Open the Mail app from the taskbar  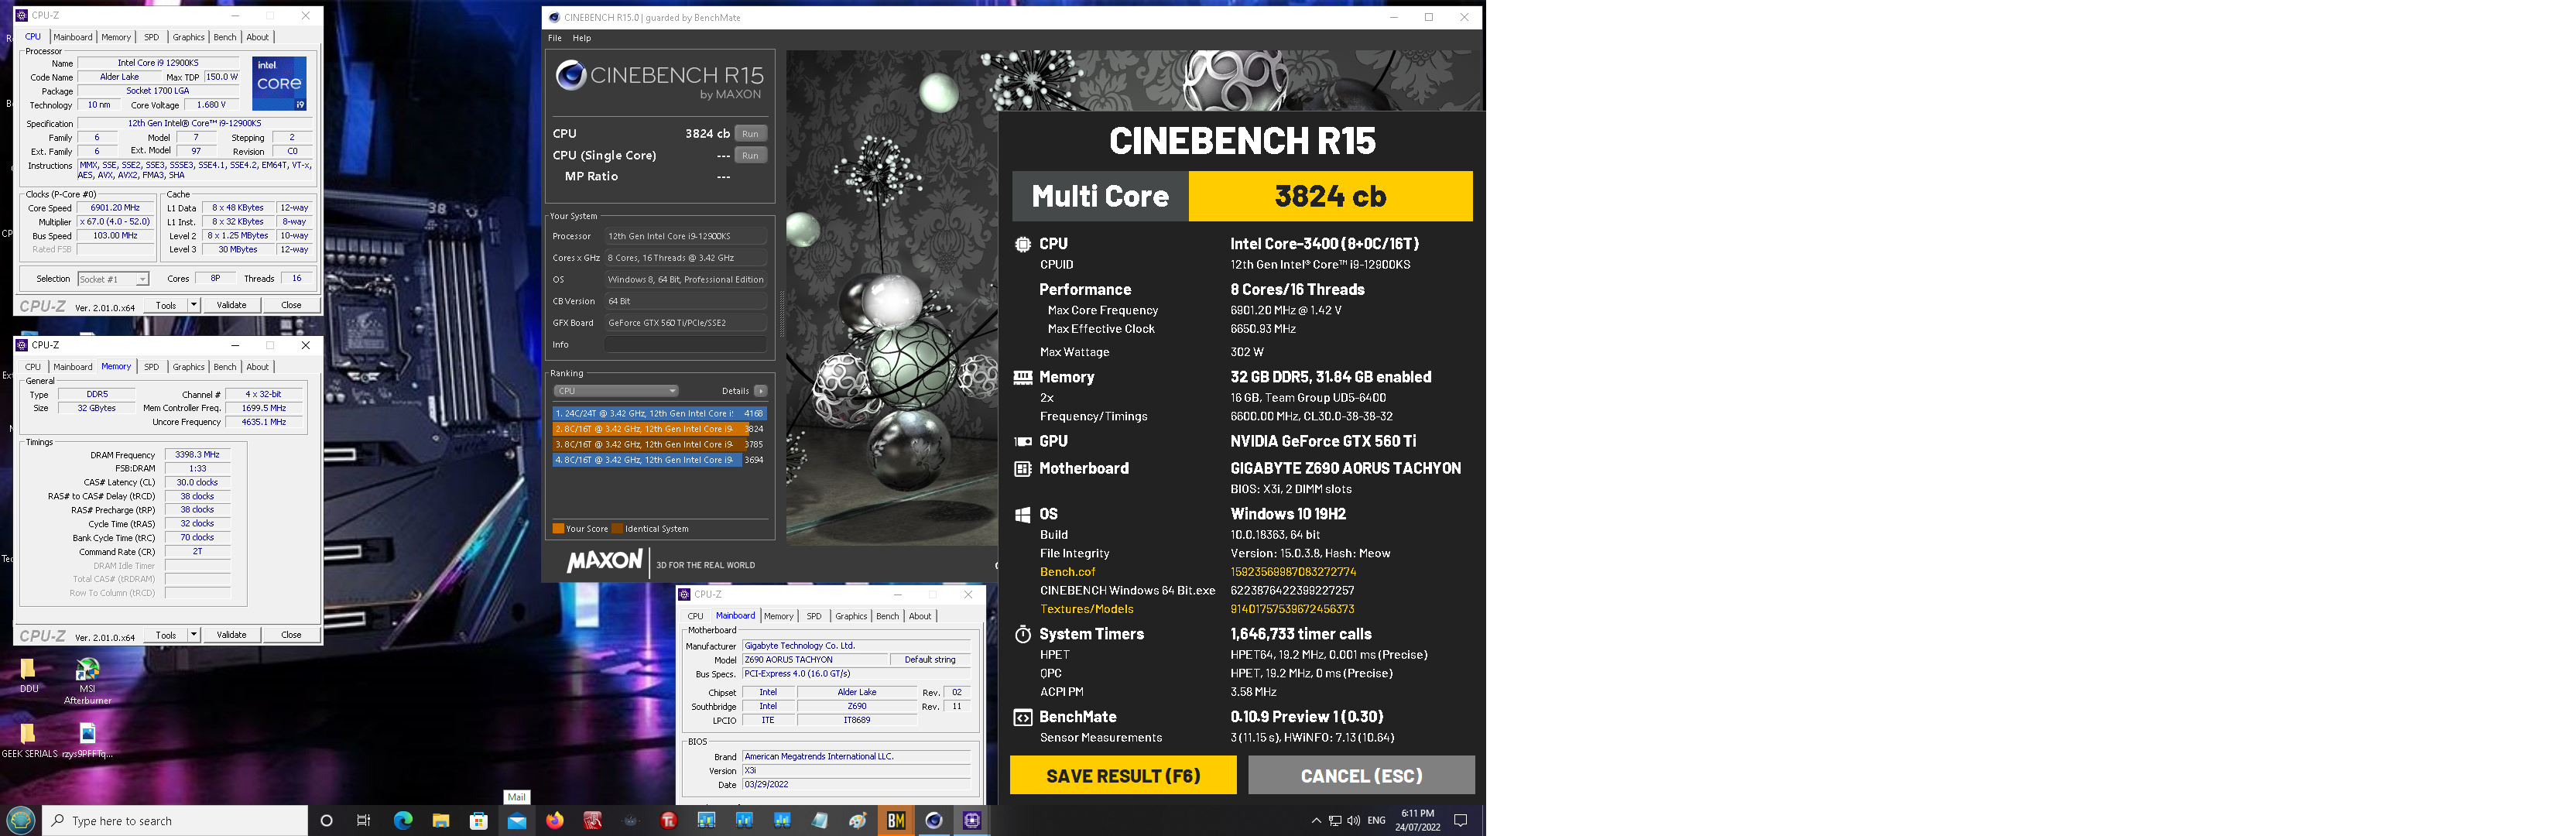(x=517, y=821)
